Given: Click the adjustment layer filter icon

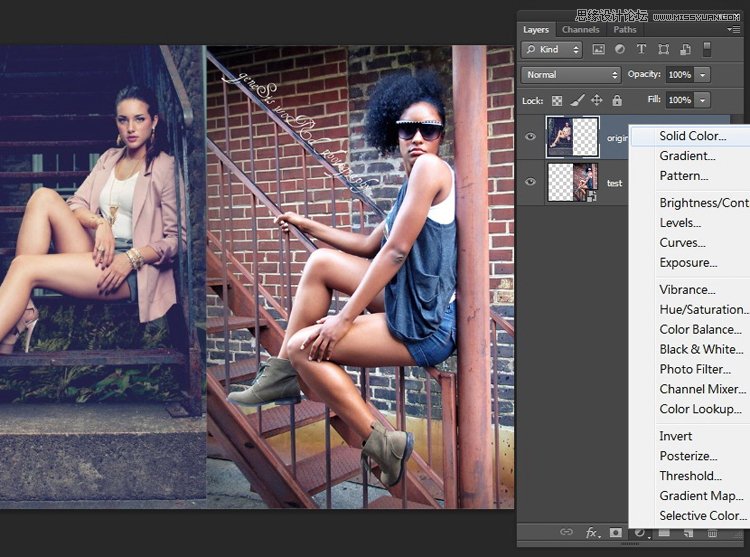Looking at the screenshot, I should tap(619, 49).
